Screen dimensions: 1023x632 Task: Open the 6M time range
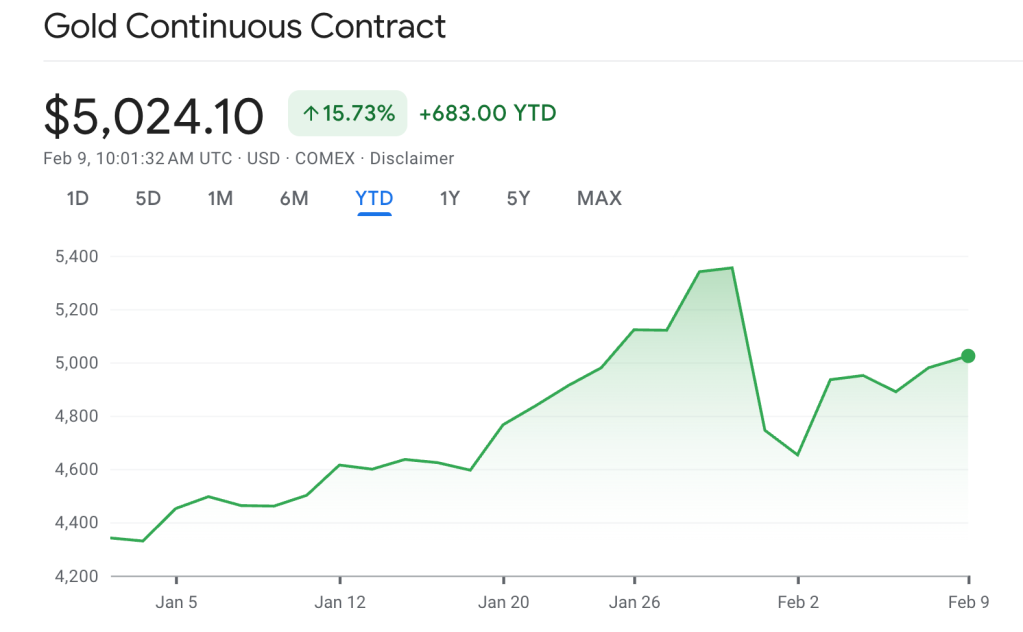294,198
